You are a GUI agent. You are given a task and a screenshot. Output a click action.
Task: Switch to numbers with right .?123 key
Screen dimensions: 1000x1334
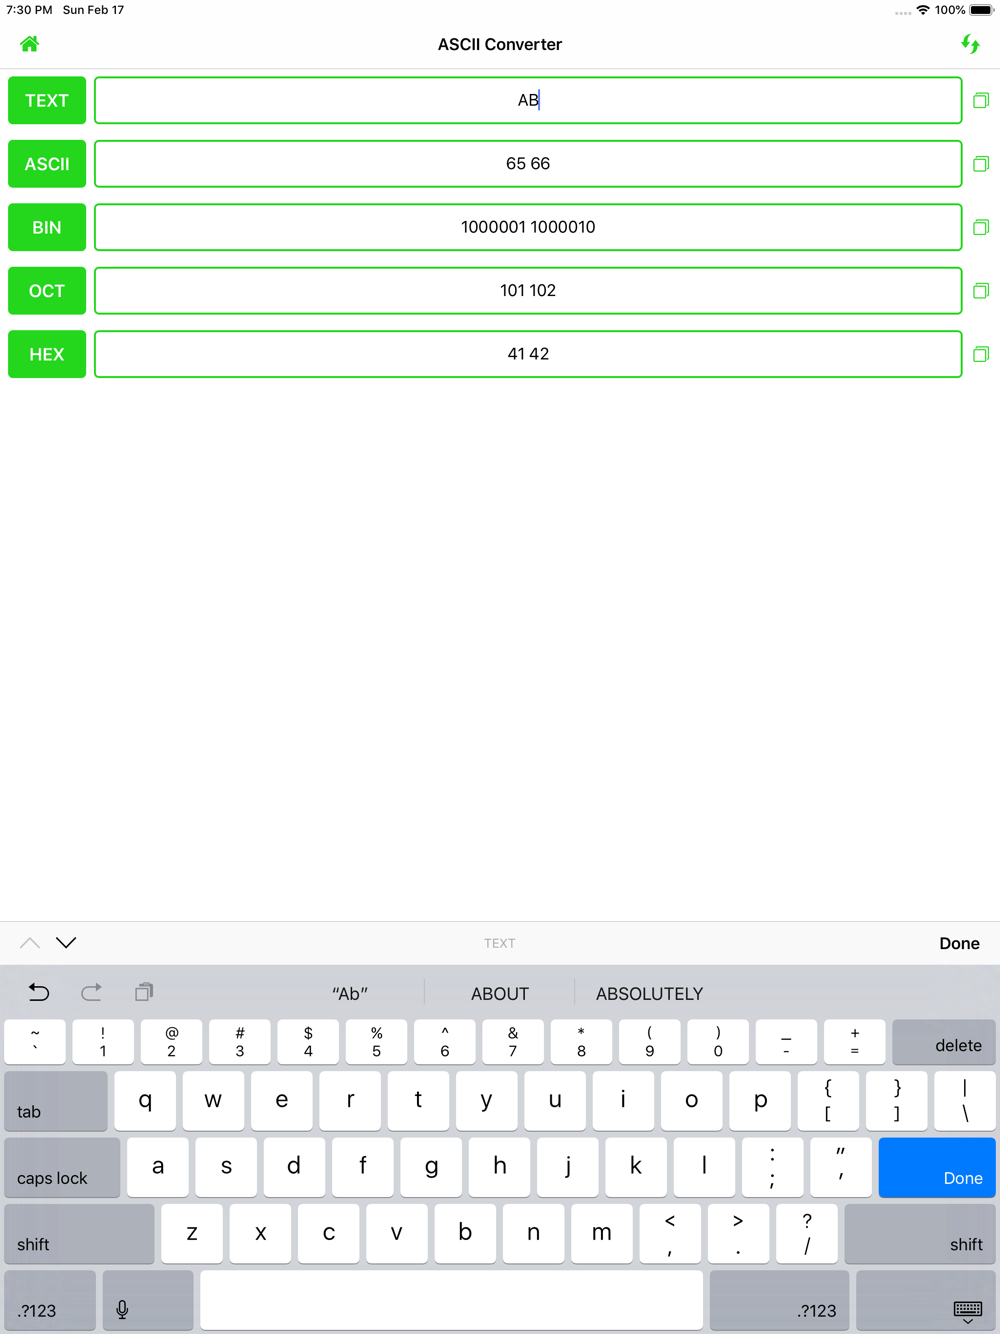[780, 1301]
